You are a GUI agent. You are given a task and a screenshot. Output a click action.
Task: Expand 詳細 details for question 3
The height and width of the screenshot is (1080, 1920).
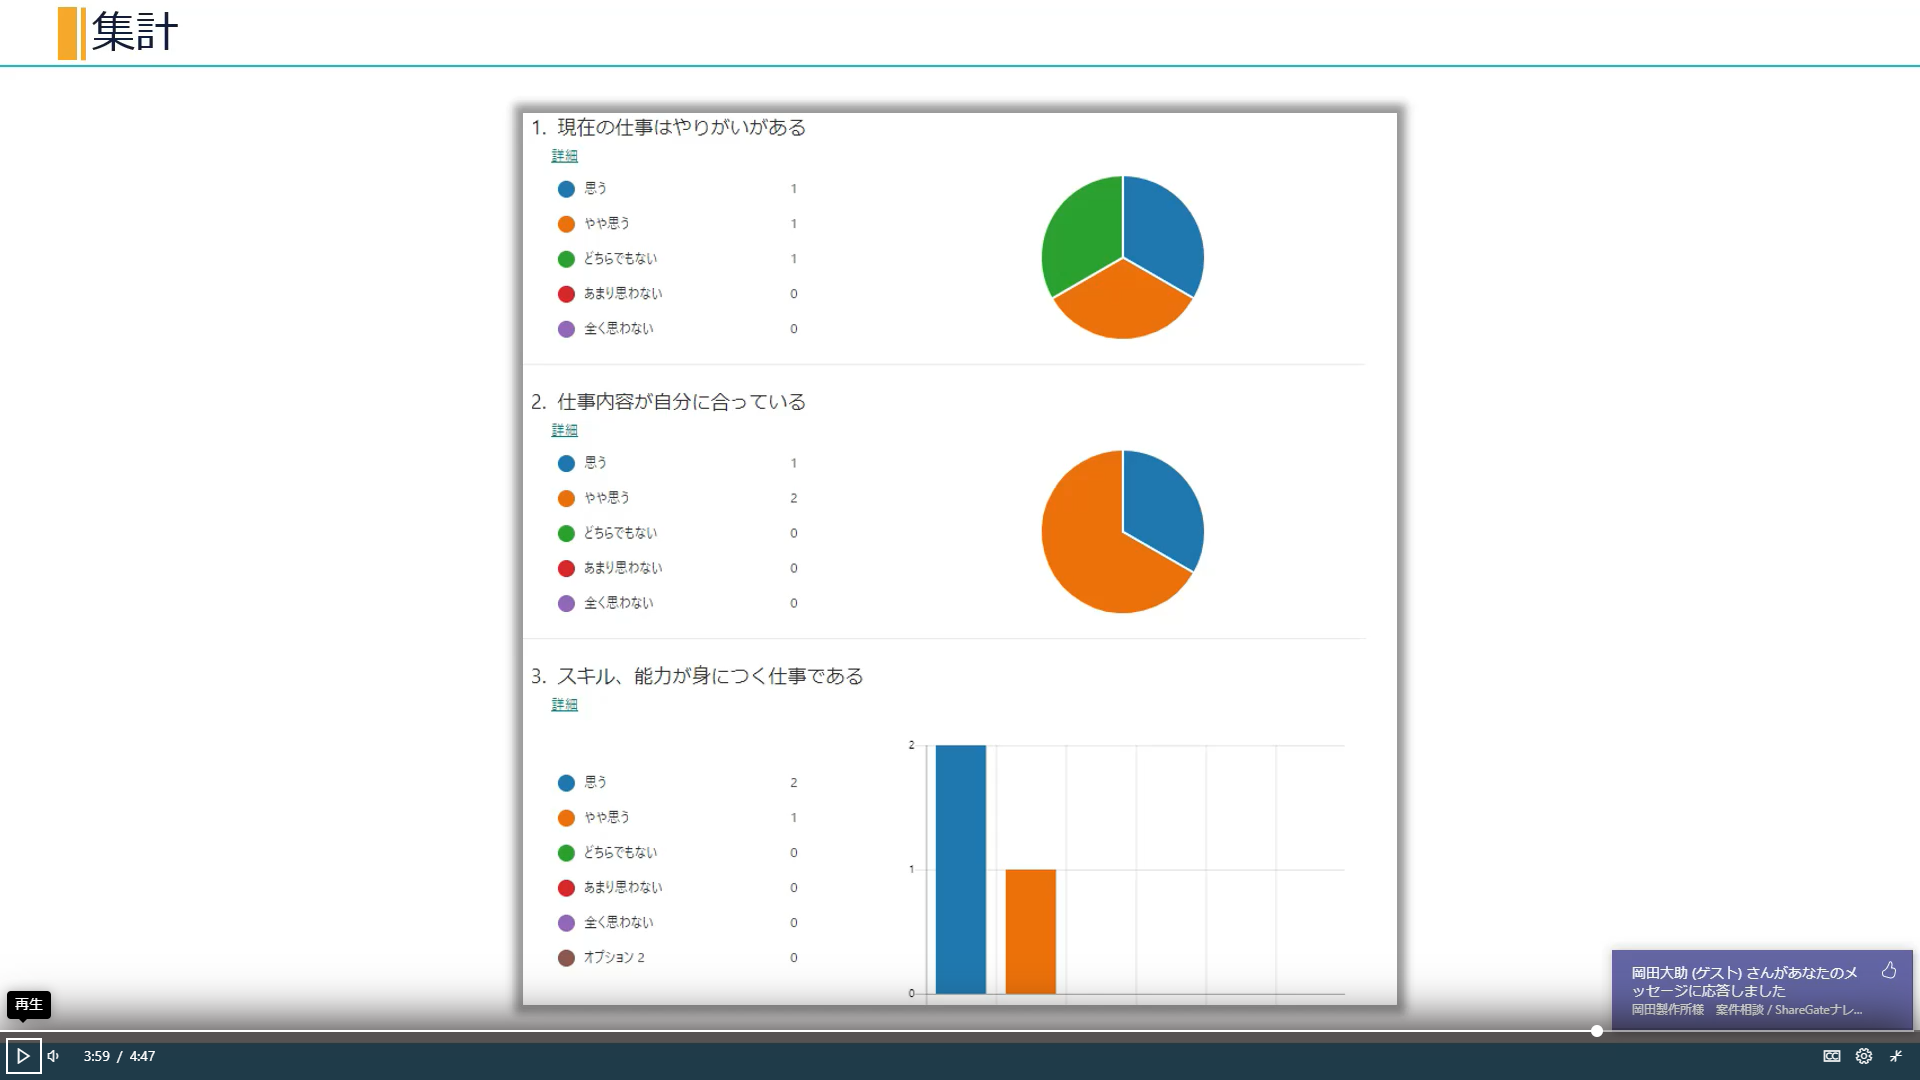564,704
